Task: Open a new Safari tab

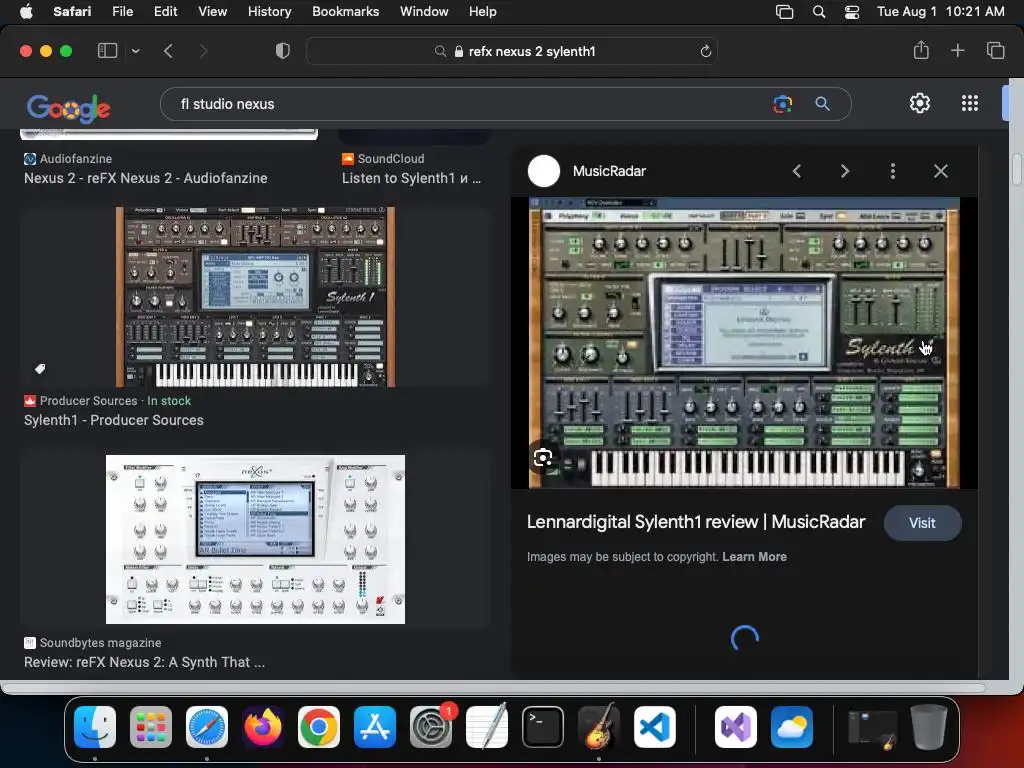Action: point(957,50)
